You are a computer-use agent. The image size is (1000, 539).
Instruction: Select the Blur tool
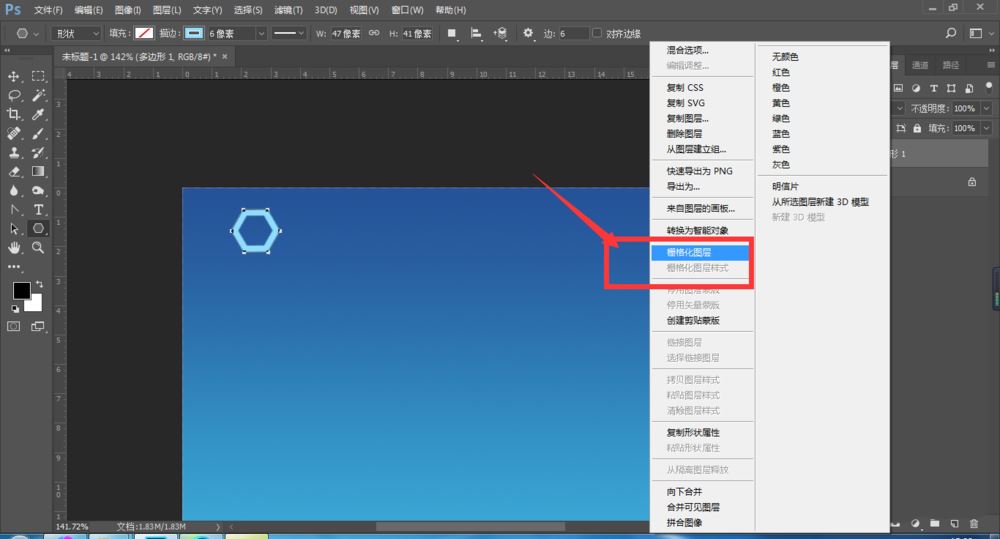click(x=13, y=191)
